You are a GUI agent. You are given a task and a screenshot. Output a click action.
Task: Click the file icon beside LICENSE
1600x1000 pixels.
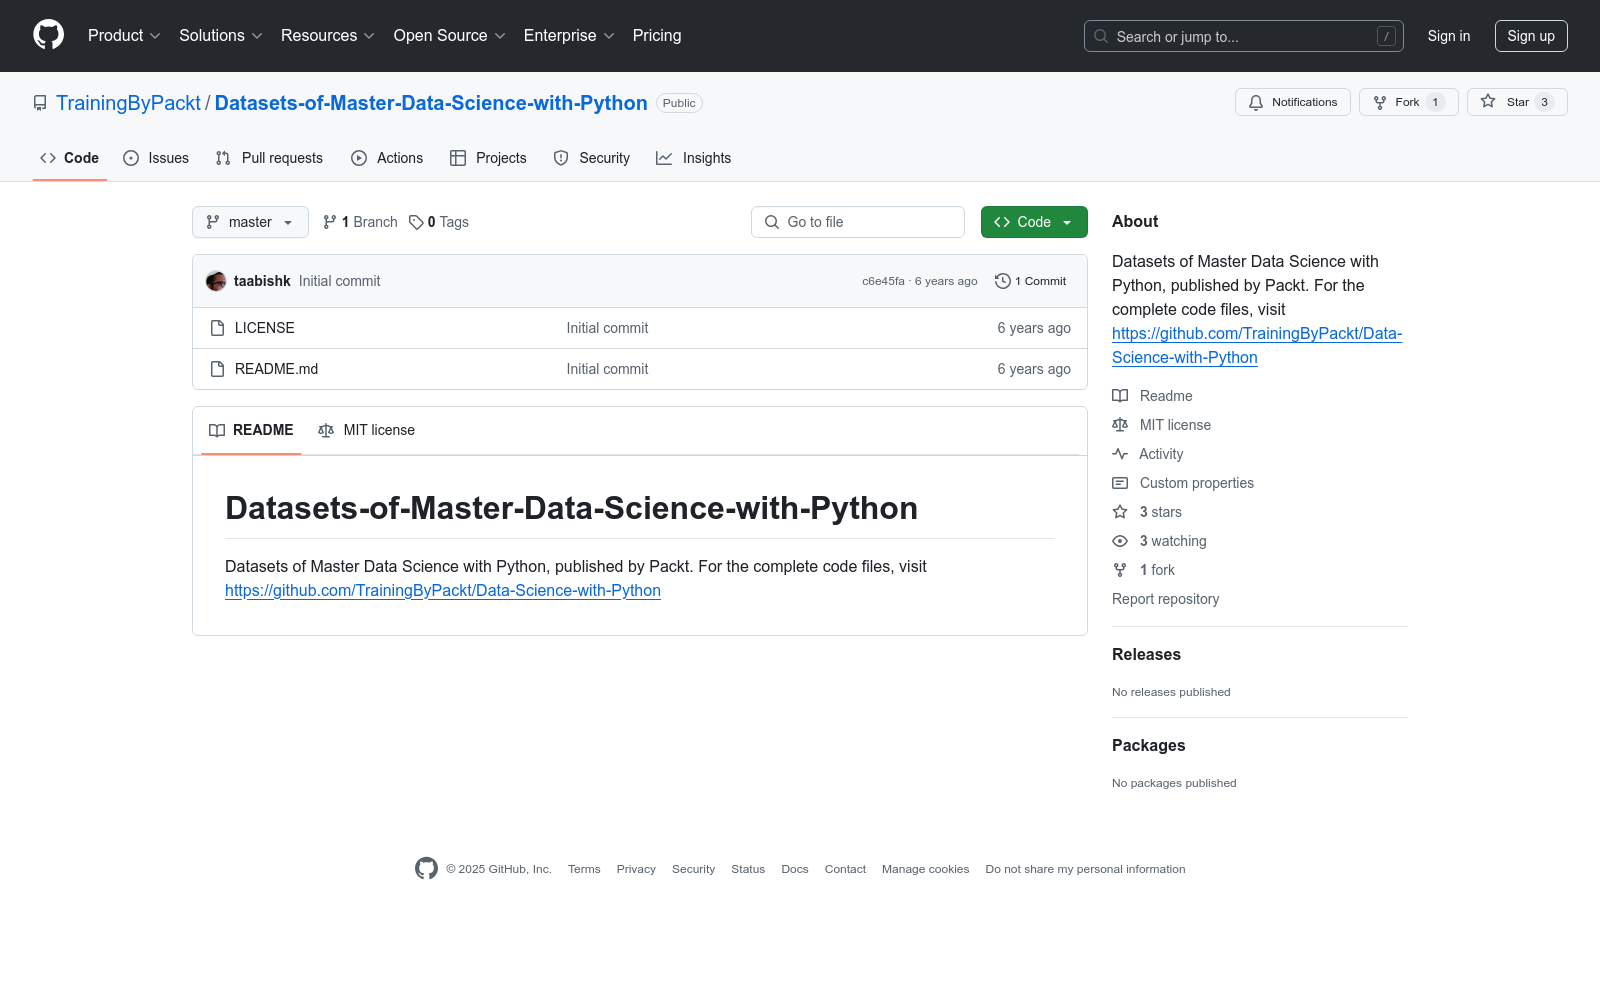pos(217,328)
